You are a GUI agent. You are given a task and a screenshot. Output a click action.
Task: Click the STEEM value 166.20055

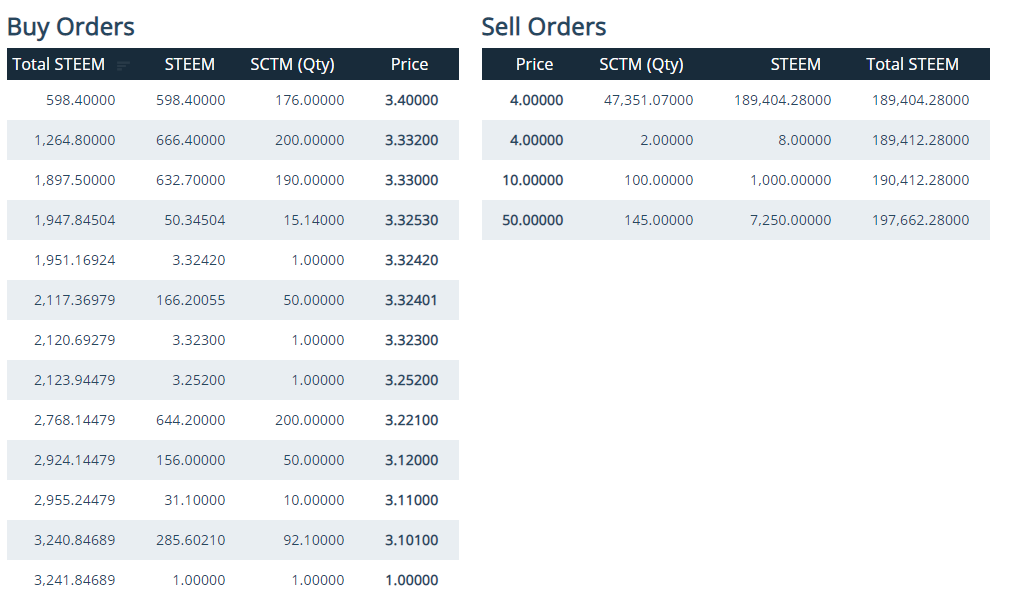tap(190, 300)
